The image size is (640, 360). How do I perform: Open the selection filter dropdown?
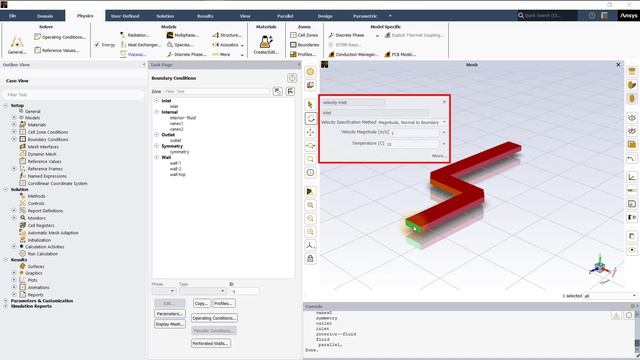[610, 296]
